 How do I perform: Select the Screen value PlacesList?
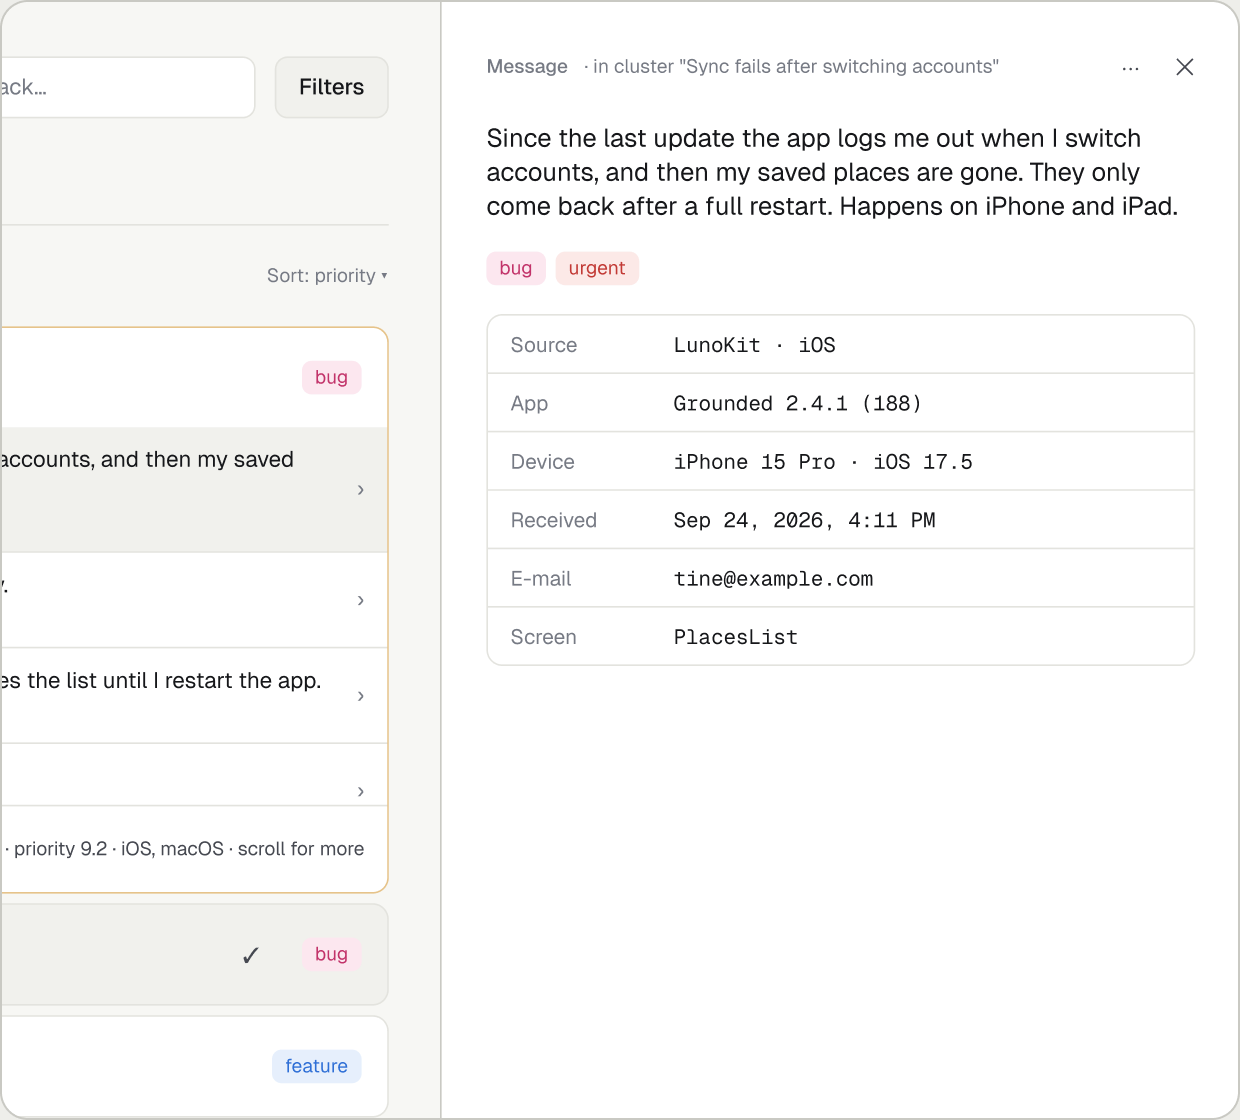(x=735, y=637)
